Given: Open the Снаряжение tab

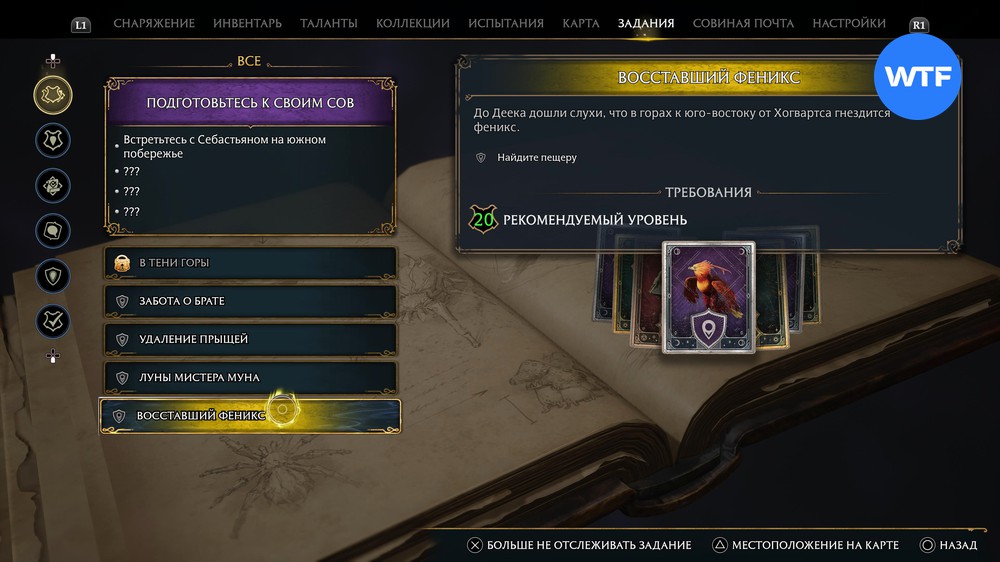Looking at the screenshot, I should (154, 24).
